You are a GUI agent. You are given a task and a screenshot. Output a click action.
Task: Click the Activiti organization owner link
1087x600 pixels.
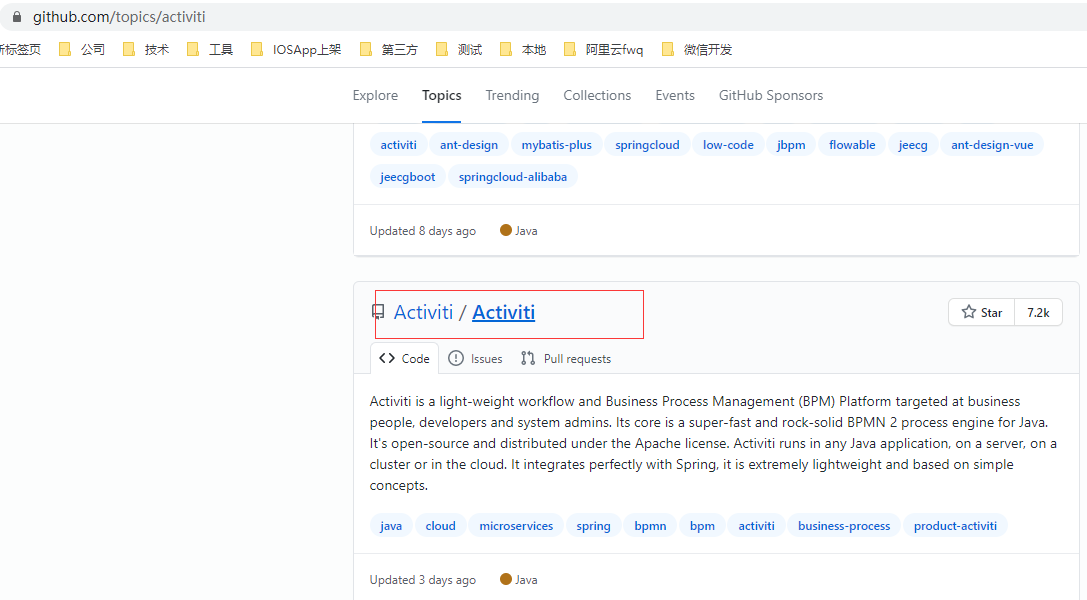click(423, 312)
